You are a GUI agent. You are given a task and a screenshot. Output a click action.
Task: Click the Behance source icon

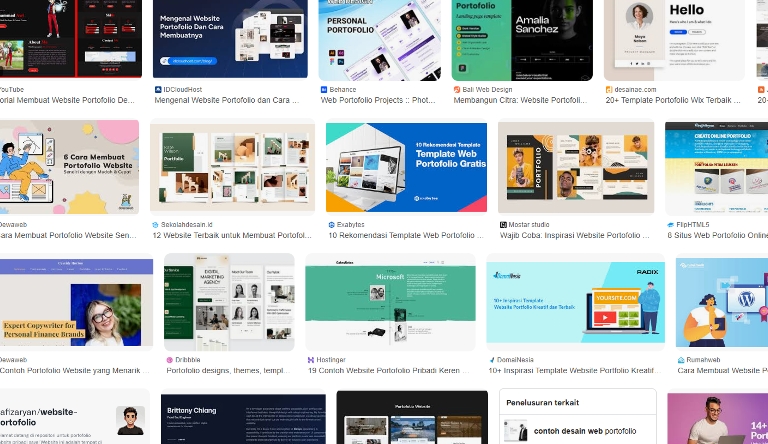[x=324, y=89]
